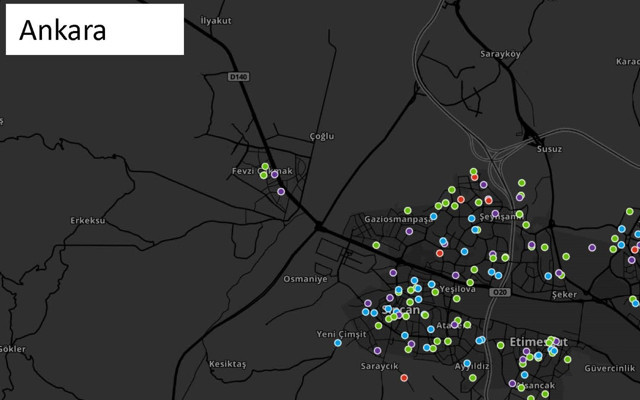The image size is (640, 400).
Task: Select the red dot south of Saraycık
Action: coord(404,378)
